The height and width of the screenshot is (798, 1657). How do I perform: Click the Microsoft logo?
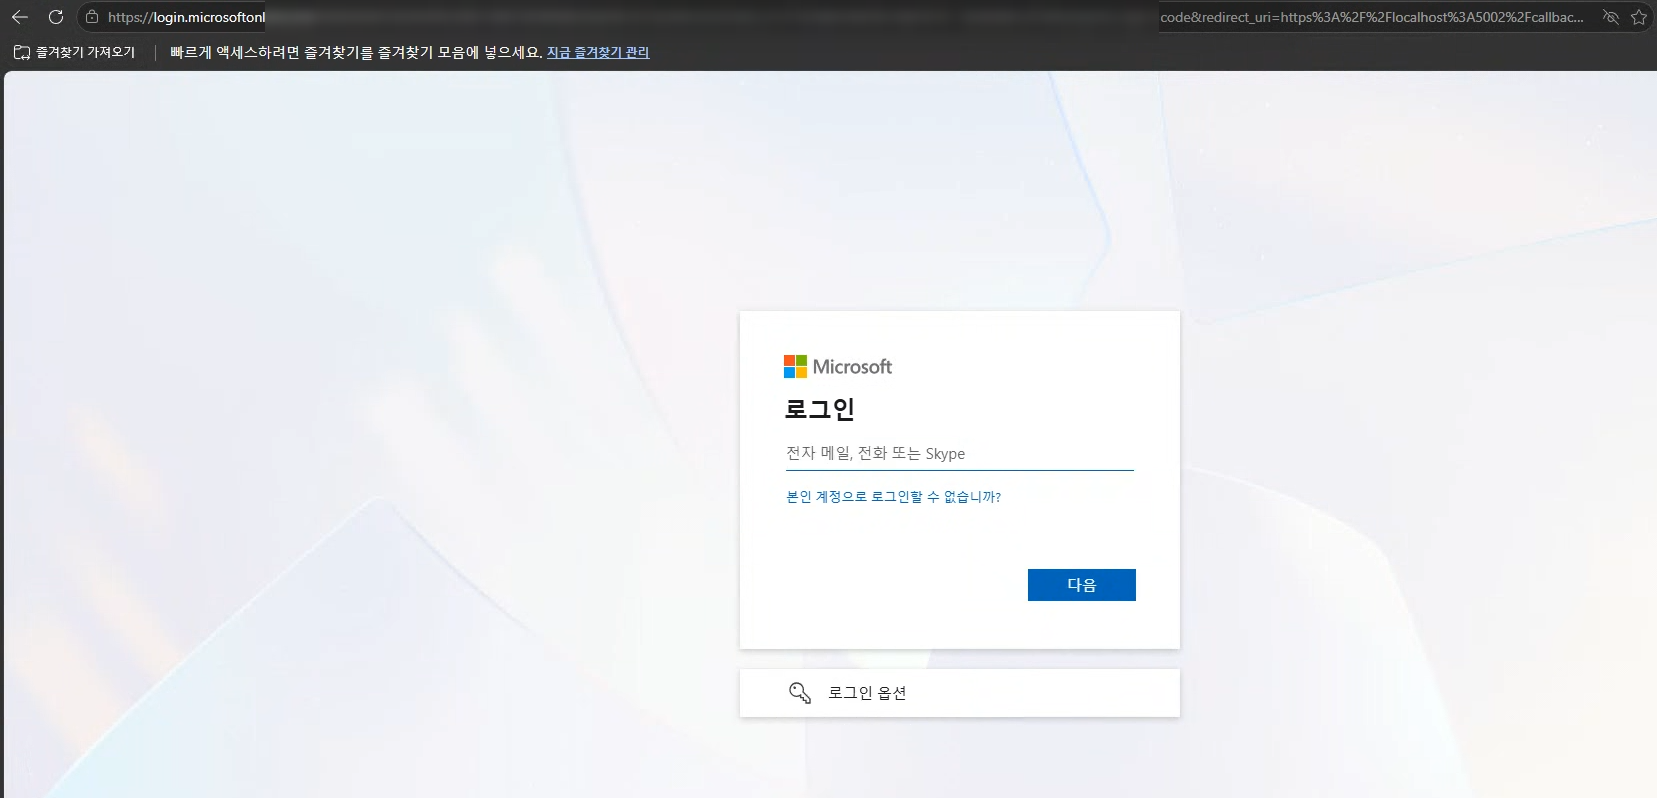tap(838, 367)
